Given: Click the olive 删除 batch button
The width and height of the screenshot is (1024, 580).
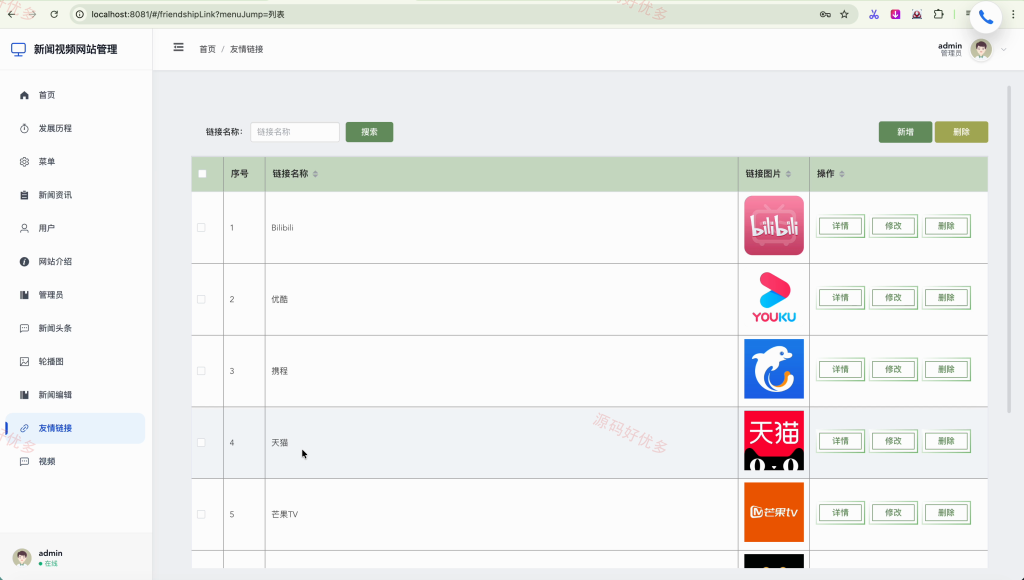Looking at the screenshot, I should point(961,132).
